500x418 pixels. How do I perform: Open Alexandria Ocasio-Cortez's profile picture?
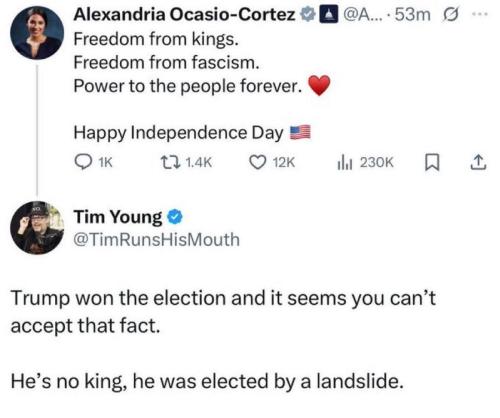click(x=37, y=33)
